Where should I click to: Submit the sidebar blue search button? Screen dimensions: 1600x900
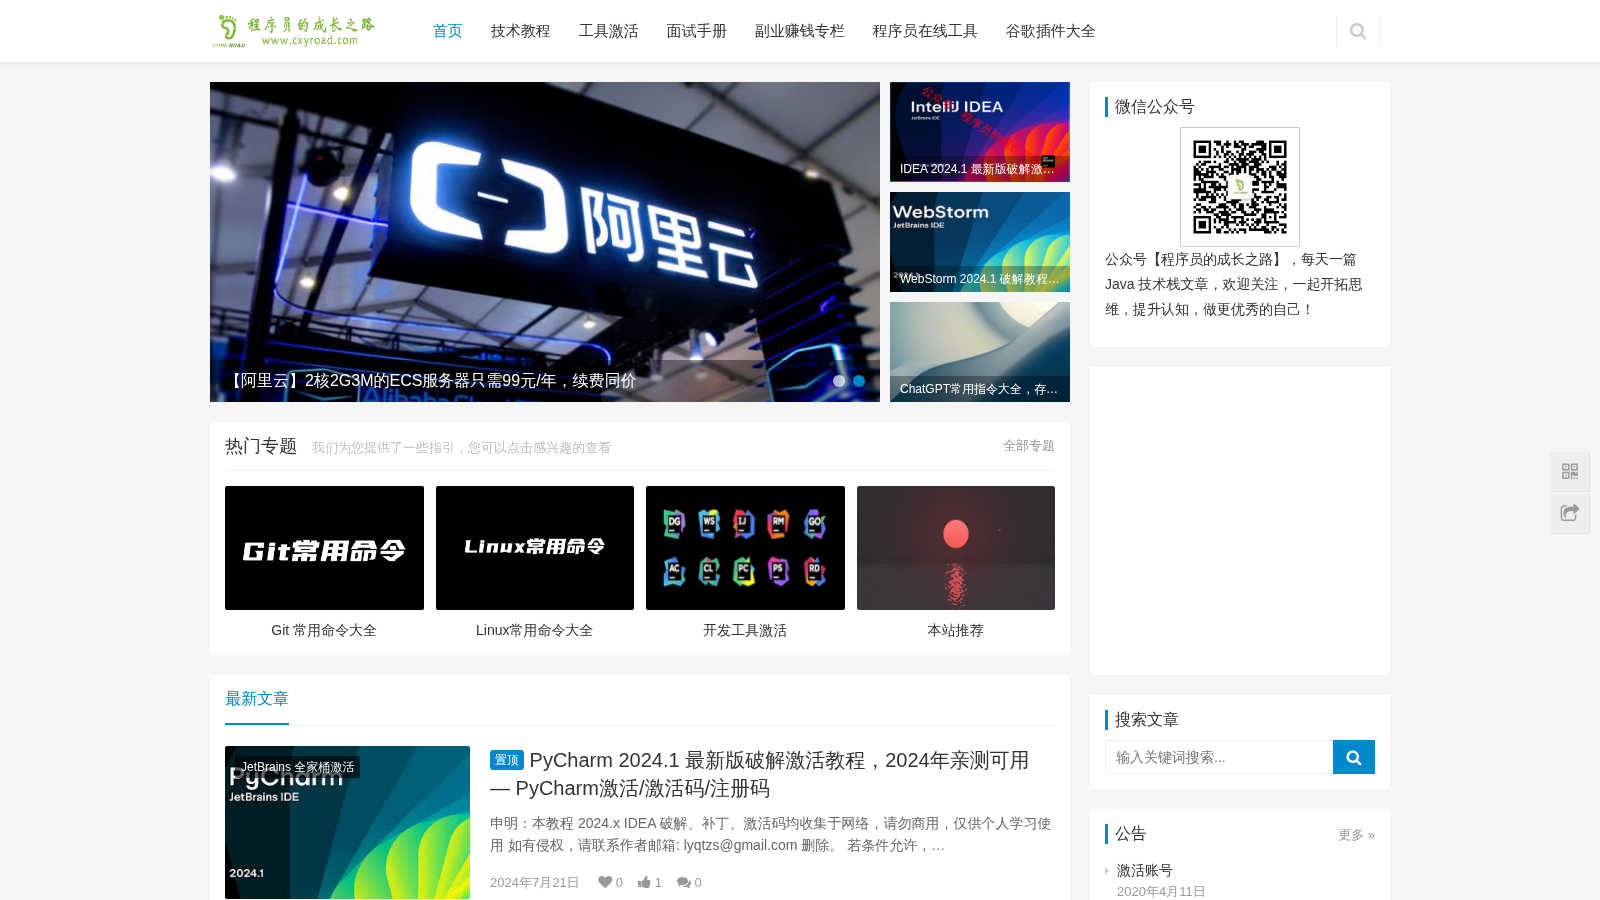coord(1354,757)
